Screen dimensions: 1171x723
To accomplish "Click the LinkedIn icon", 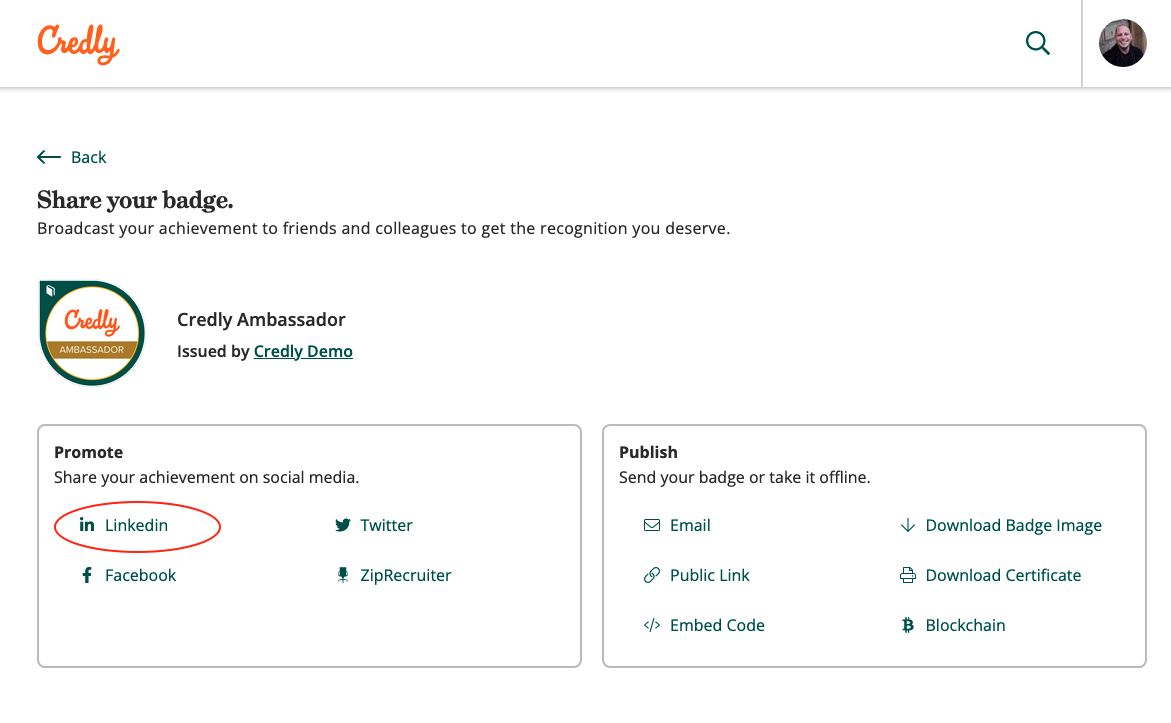I will pos(87,525).
